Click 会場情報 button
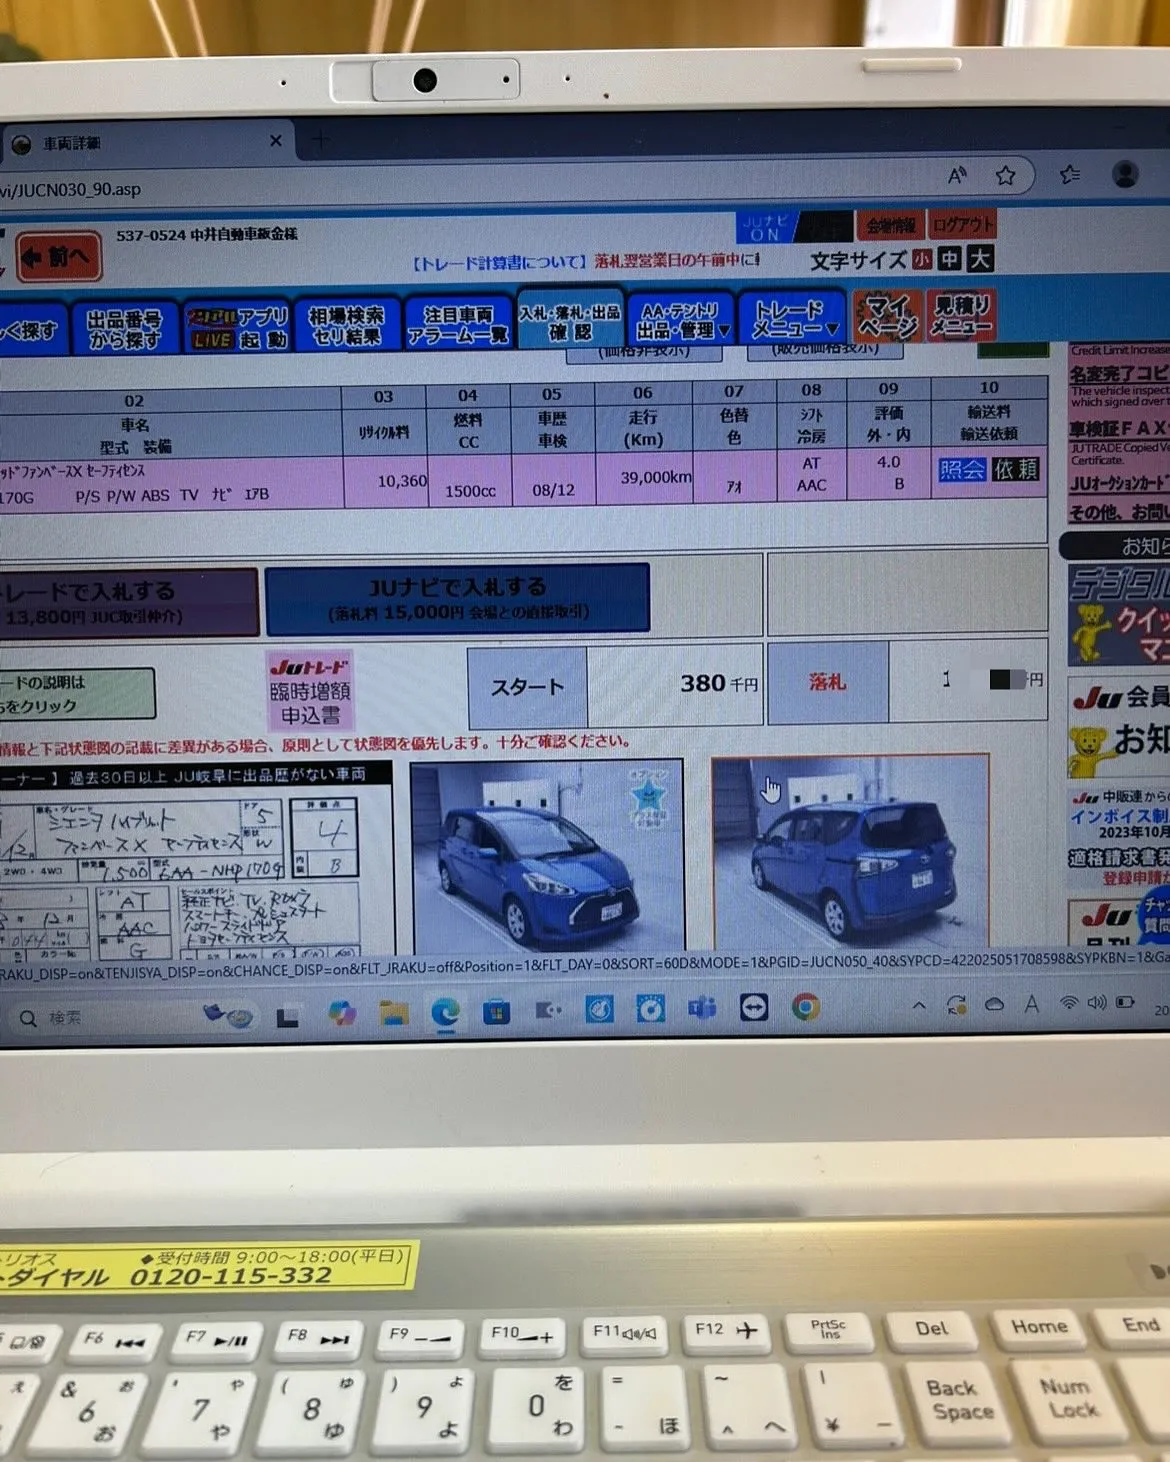1170x1462 pixels. [x=890, y=226]
